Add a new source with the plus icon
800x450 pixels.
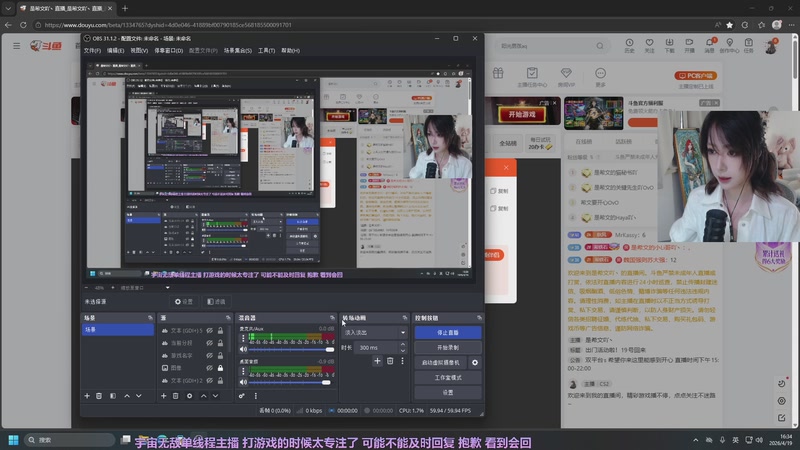[163, 396]
